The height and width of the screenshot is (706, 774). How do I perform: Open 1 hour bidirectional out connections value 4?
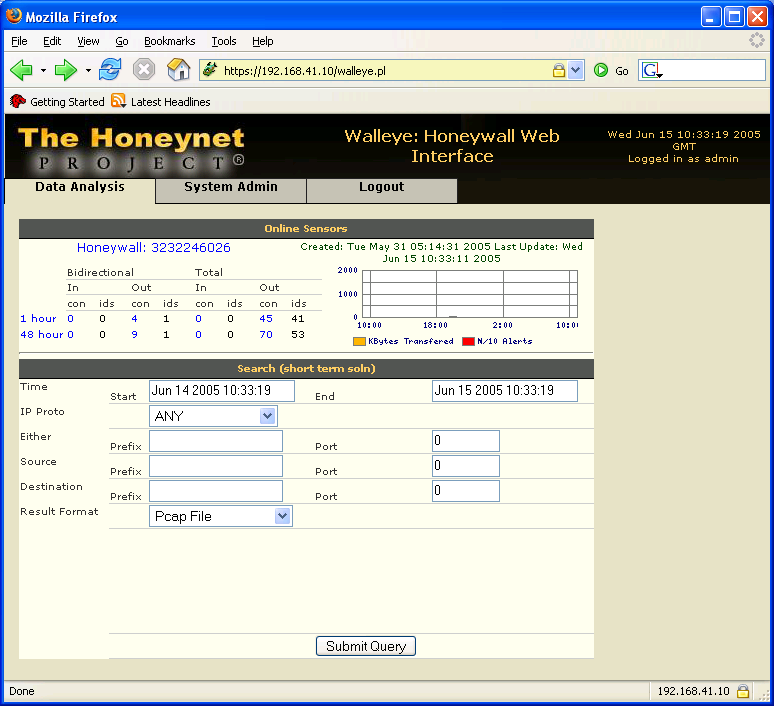click(134, 318)
